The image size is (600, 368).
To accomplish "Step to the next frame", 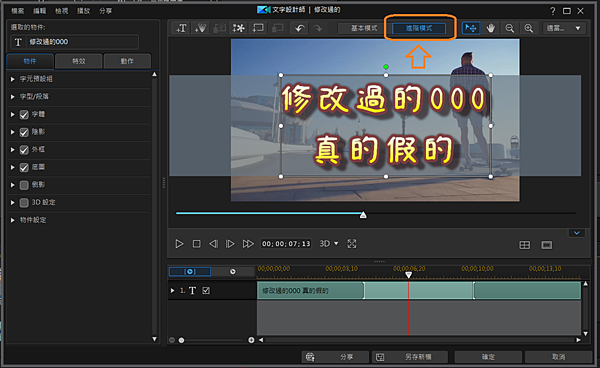I will (230, 244).
